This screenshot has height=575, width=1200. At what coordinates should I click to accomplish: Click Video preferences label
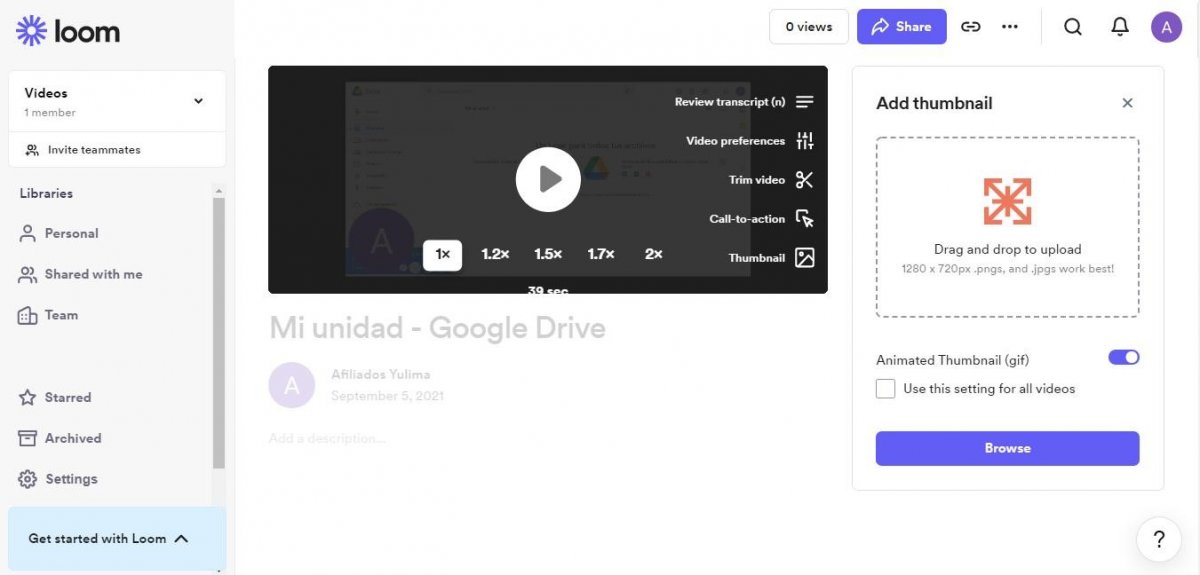tap(735, 141)
